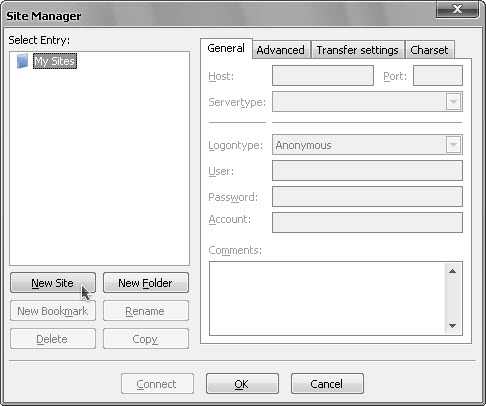Expand the Logontype Anonymous dropdown
Image resolution: width=486 pixels, height=406 pixels.
click(453, 145)
